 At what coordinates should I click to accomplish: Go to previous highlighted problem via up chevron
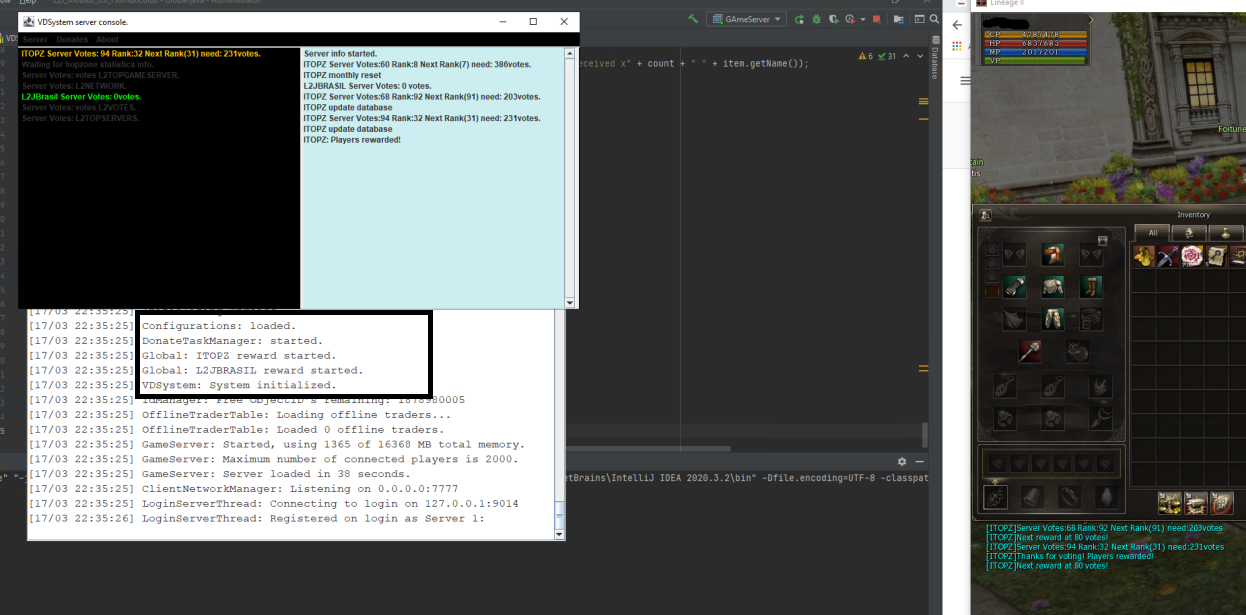(906, 56)
